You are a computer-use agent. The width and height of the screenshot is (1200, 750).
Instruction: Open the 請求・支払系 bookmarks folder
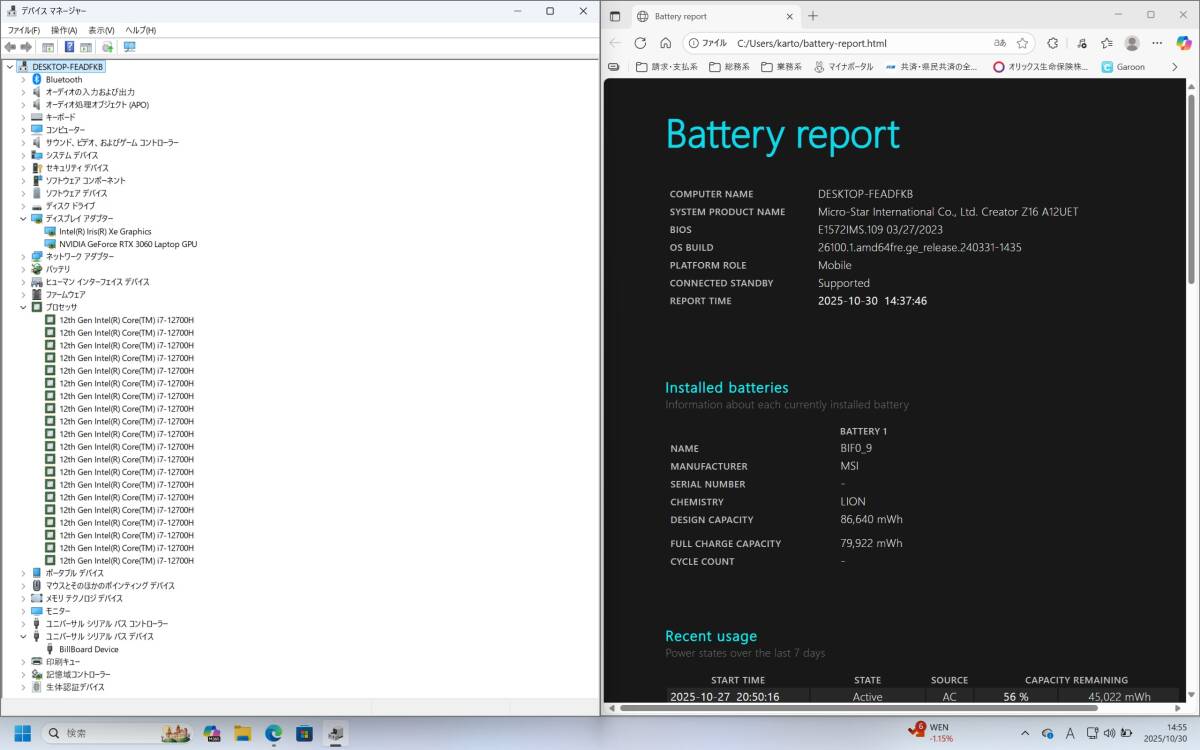(667, 67)
